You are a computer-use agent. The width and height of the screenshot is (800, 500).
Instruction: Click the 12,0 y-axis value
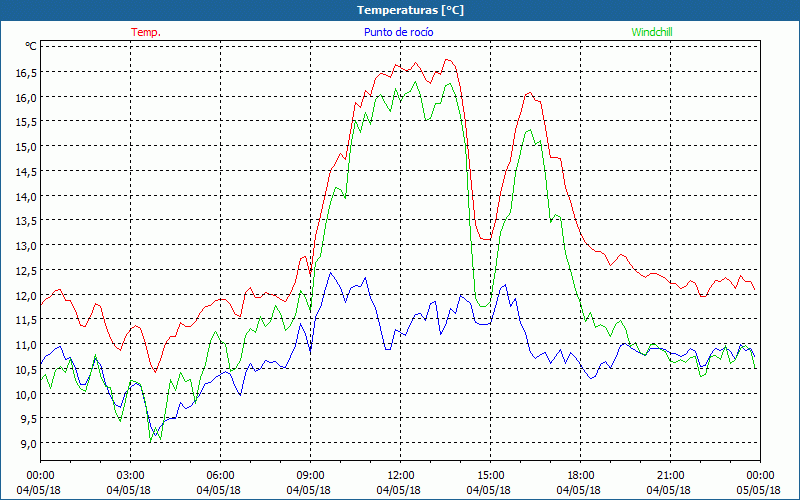(x=26, y=295)
